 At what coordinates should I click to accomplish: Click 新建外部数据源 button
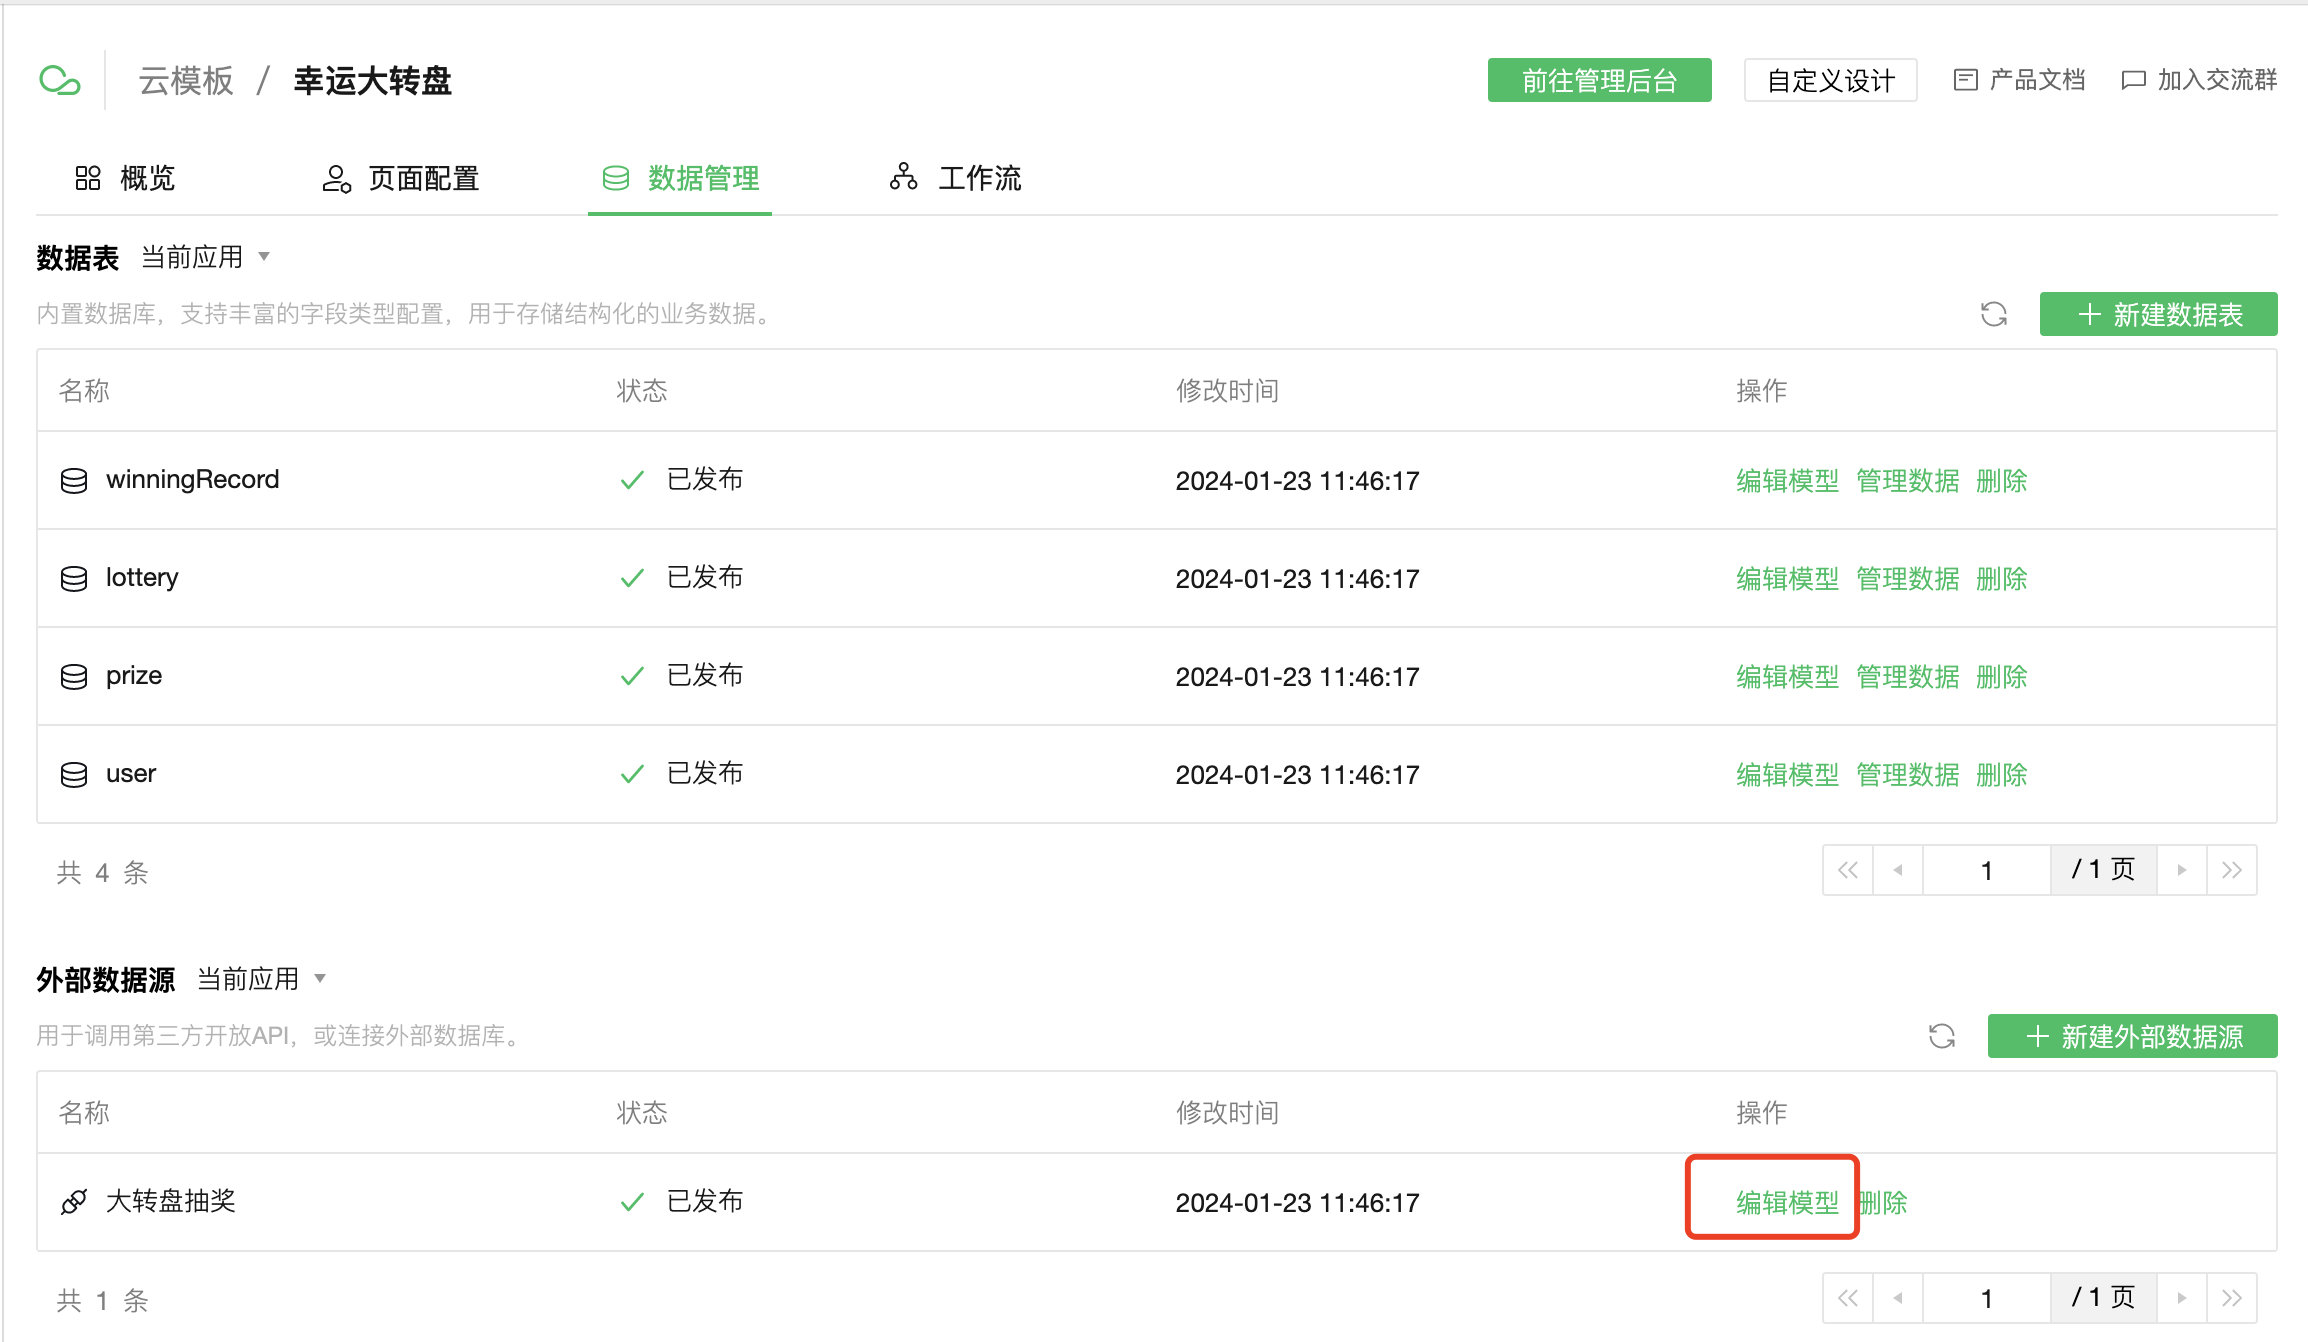(2132, 1036)
